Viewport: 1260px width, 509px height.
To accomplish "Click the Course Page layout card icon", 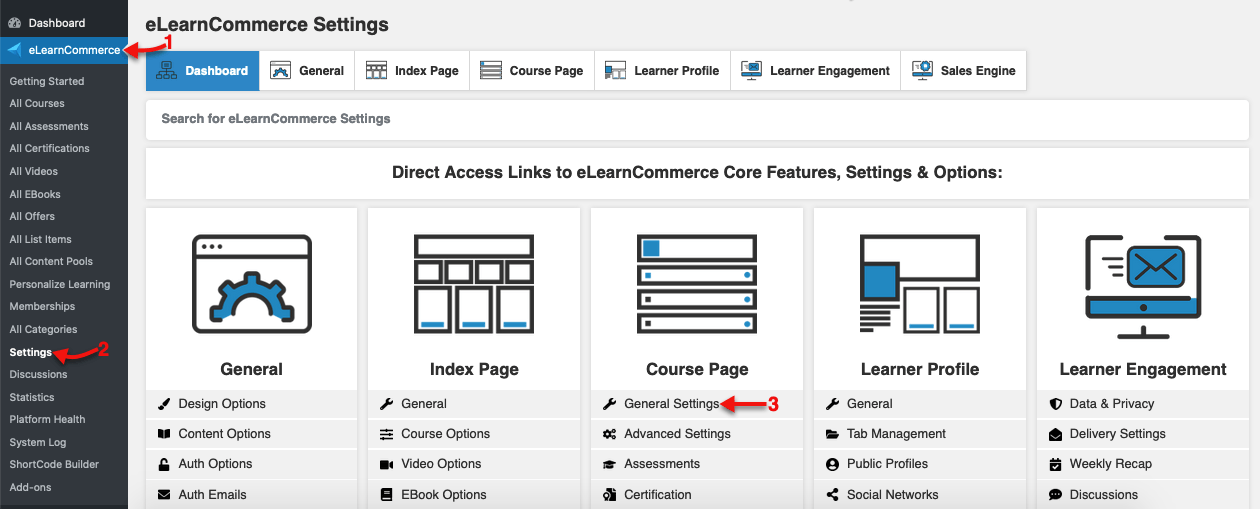I will tap(697, 285).
